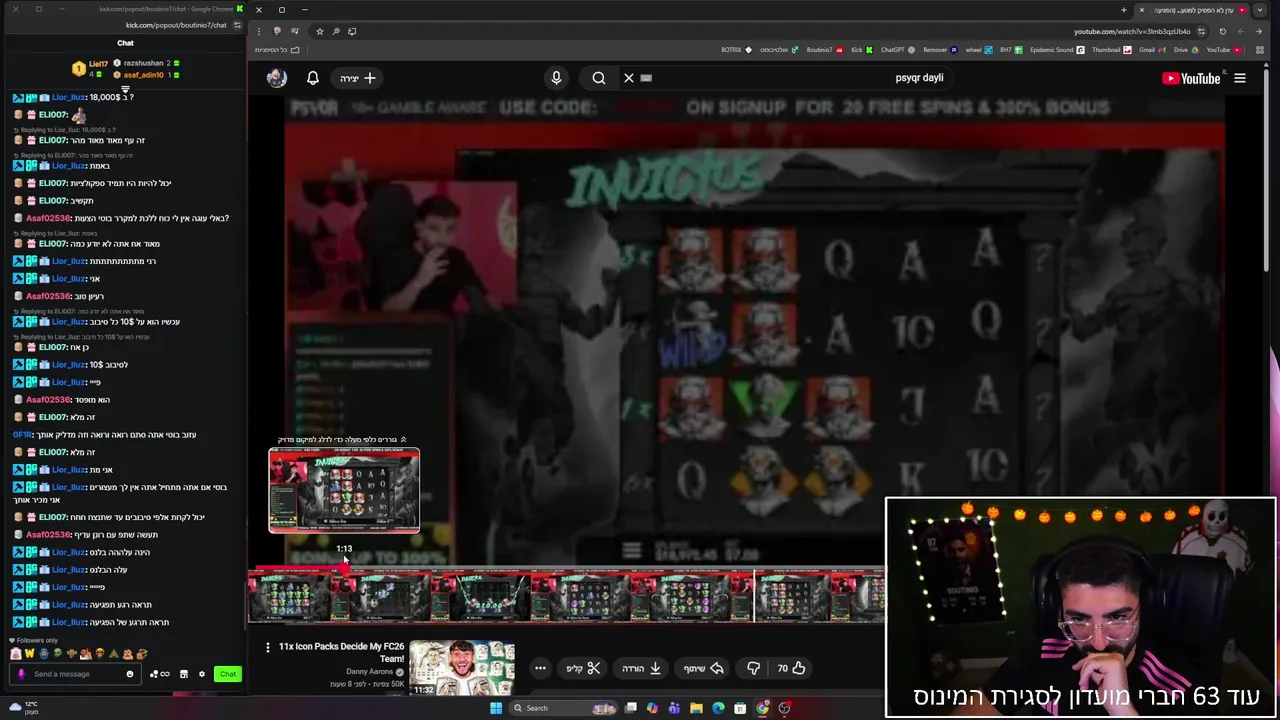Viewport: 1280px width, 720px height.
Task: Open the Kick bookmark
Action: 862,50
